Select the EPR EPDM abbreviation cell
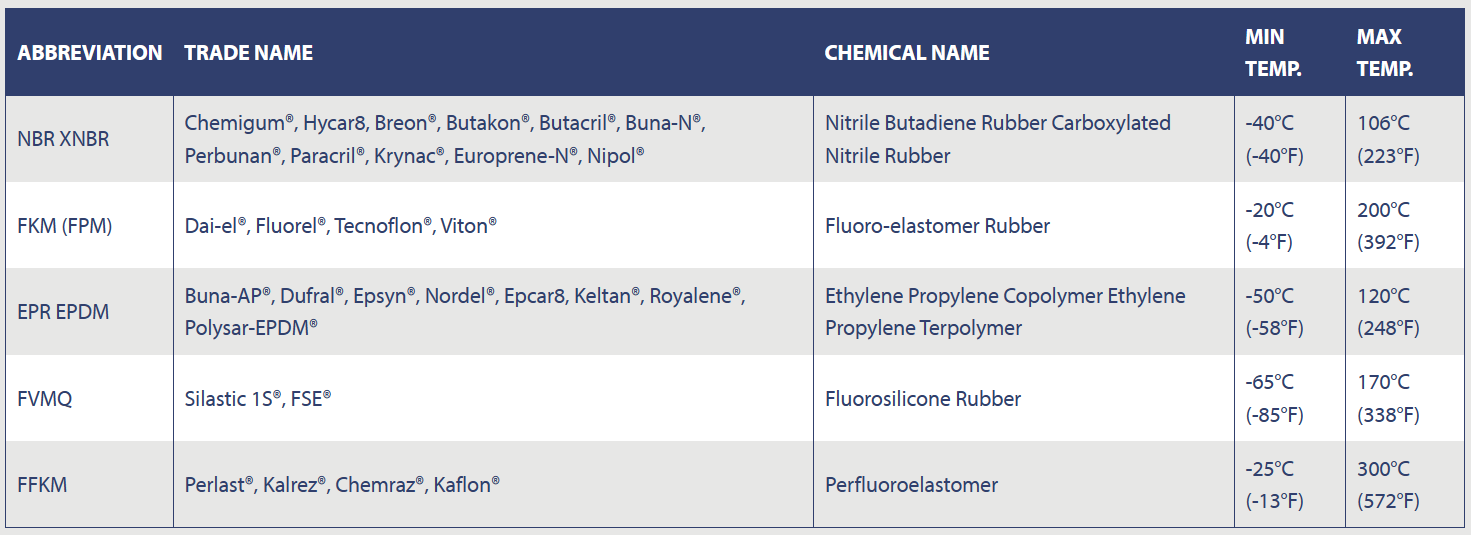Screen dimensions: 1471x535 [63, 312]
